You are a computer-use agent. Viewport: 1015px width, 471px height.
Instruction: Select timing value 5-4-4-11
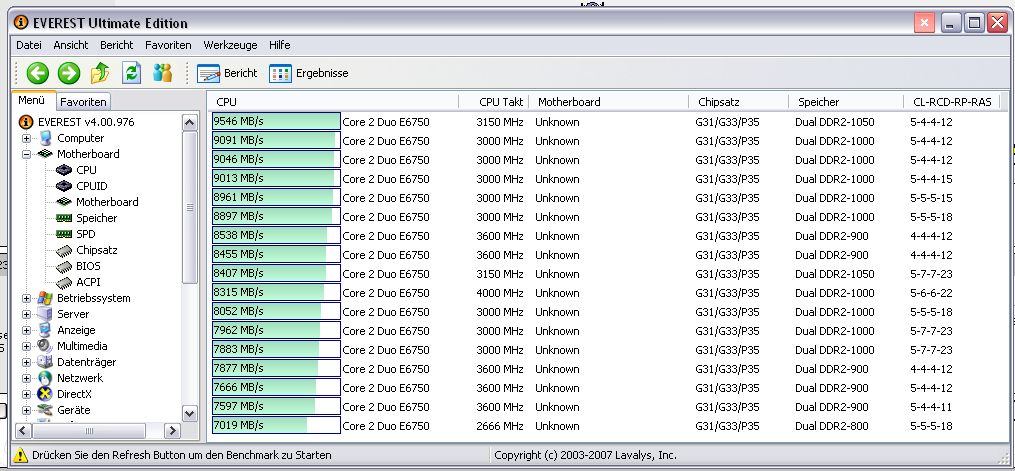click(931, 407)
